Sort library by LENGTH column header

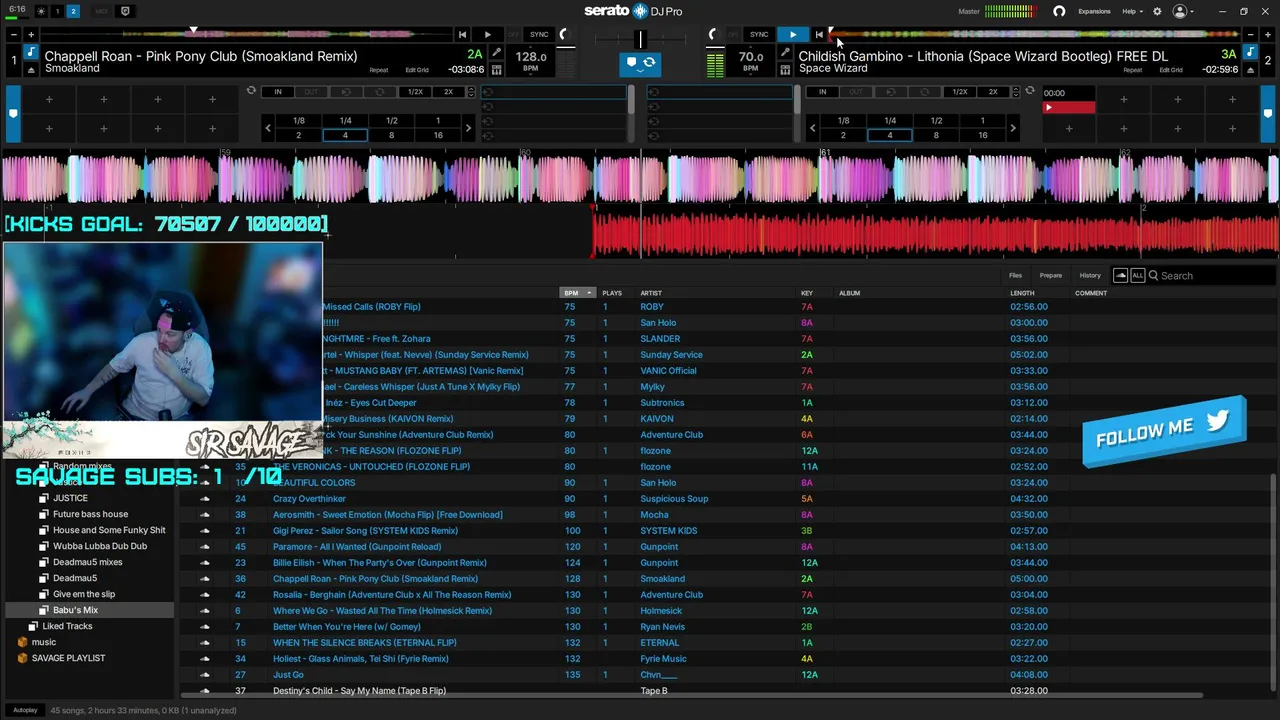click(1022, 293)
